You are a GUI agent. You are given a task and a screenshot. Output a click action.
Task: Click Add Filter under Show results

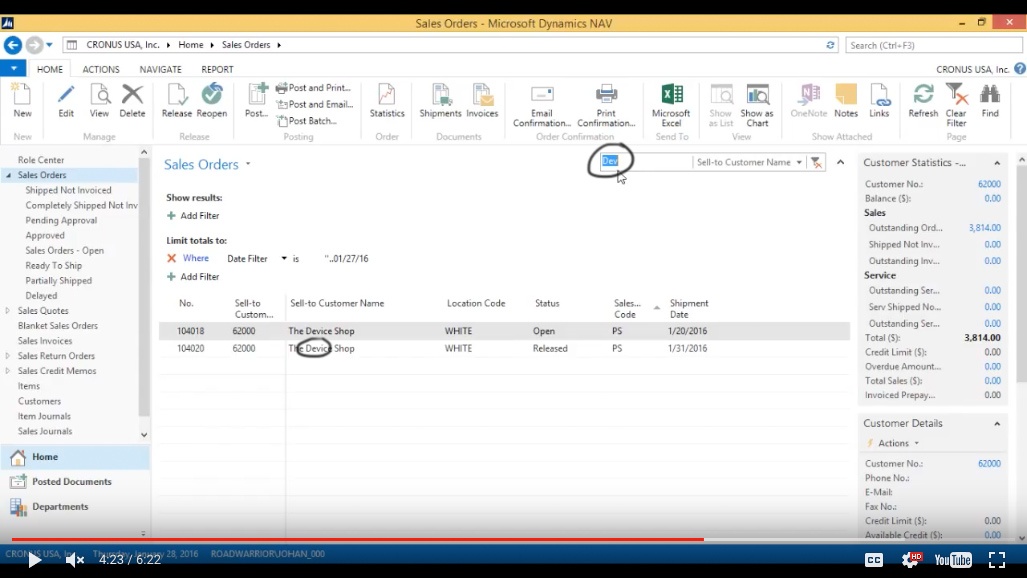193,216
